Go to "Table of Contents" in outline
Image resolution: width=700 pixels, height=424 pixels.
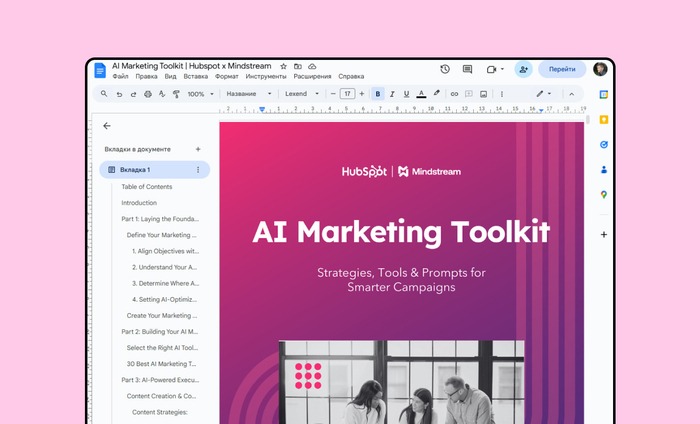147,187
